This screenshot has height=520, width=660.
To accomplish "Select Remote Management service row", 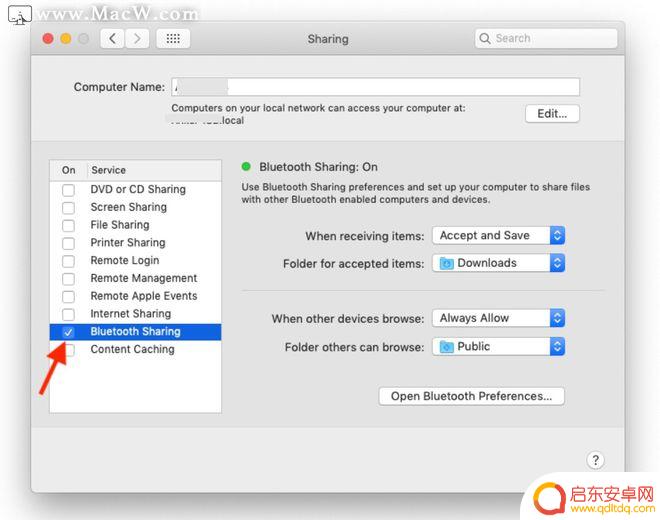I will [x=135, y=279].
